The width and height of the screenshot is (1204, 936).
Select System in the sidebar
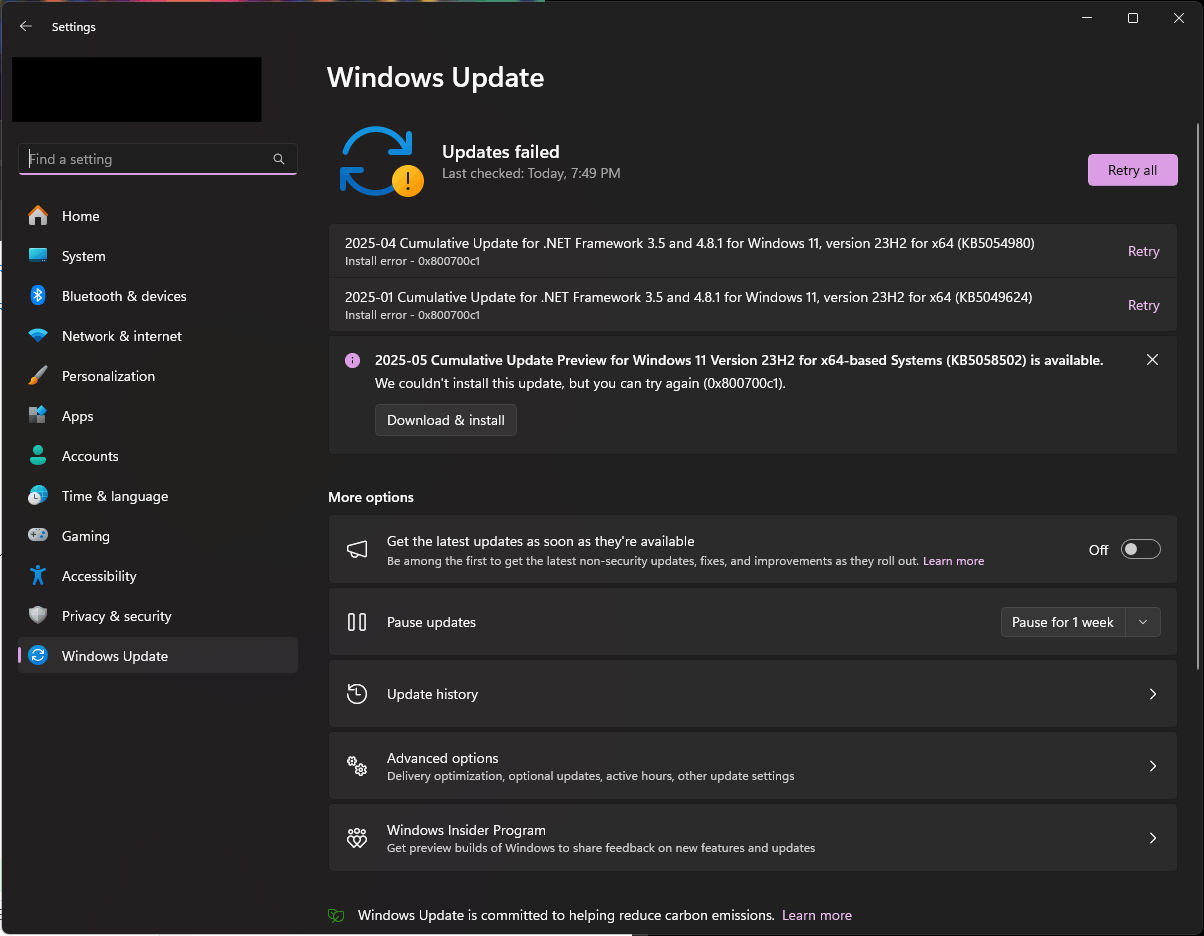[158, 256]
